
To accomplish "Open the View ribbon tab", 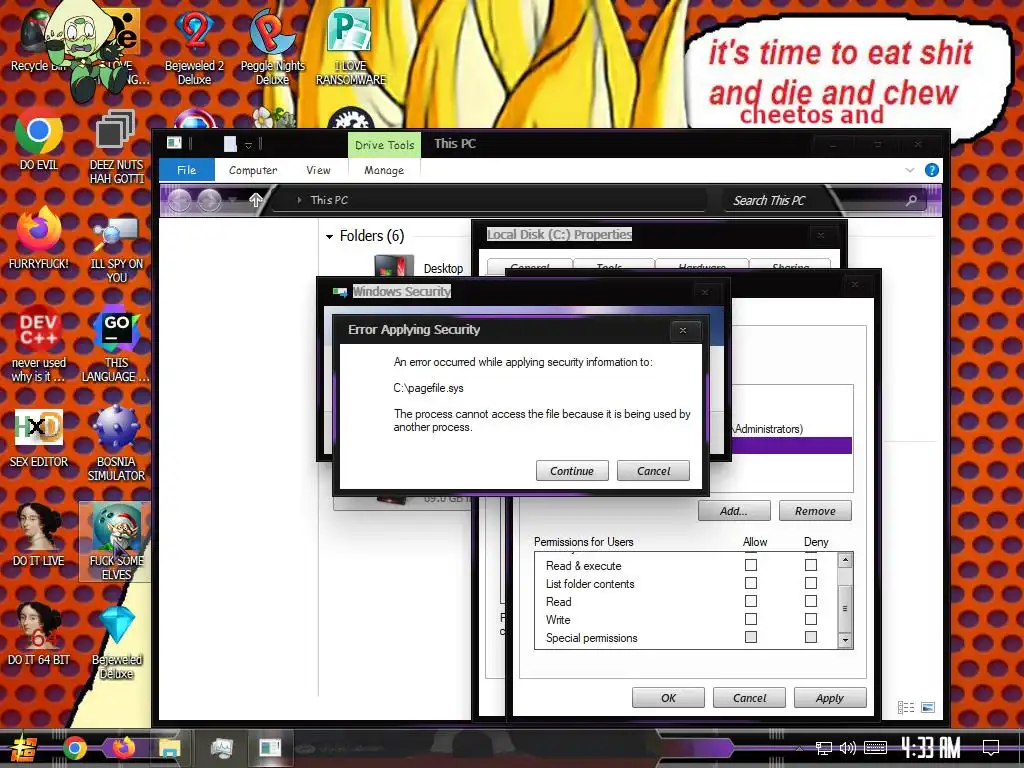I will [318, 170].
